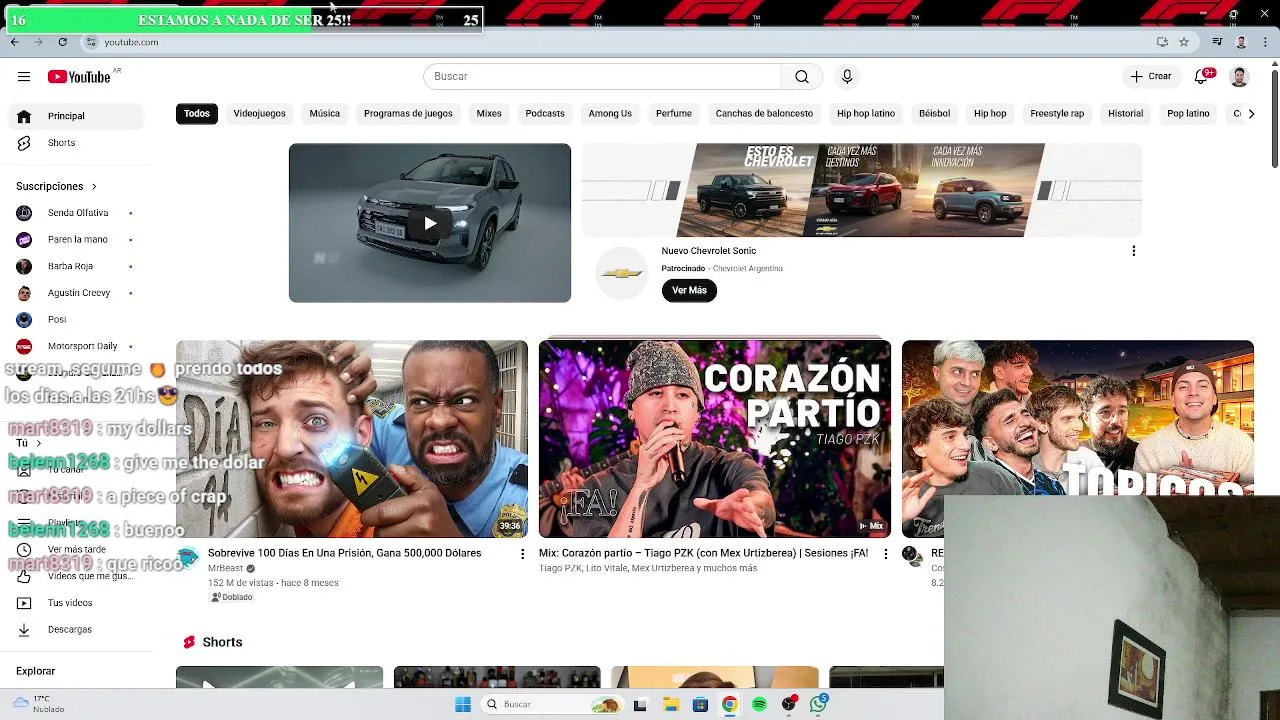The height and width of the screenshot is (720, 1280).
Task: Go back in the browser
Action: click(x=14, y=42)
